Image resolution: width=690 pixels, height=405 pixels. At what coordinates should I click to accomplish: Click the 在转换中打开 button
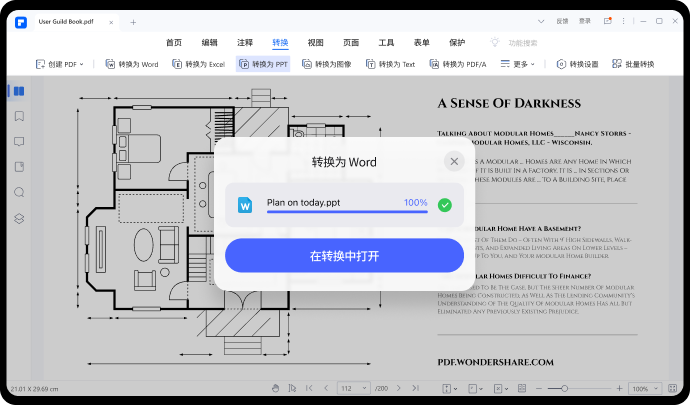tap(344, 256)
